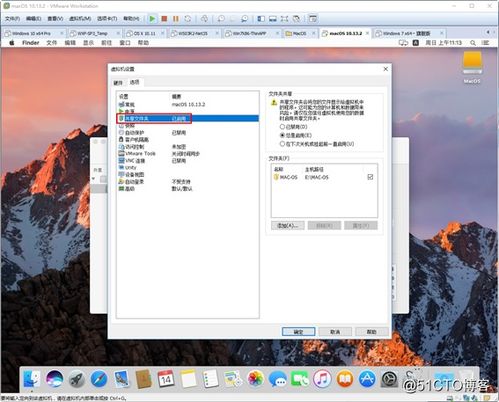This screenshot has height=402, width=499.
Task: Switch to the 硬件 hardware tab
Action: pos(118,82)
